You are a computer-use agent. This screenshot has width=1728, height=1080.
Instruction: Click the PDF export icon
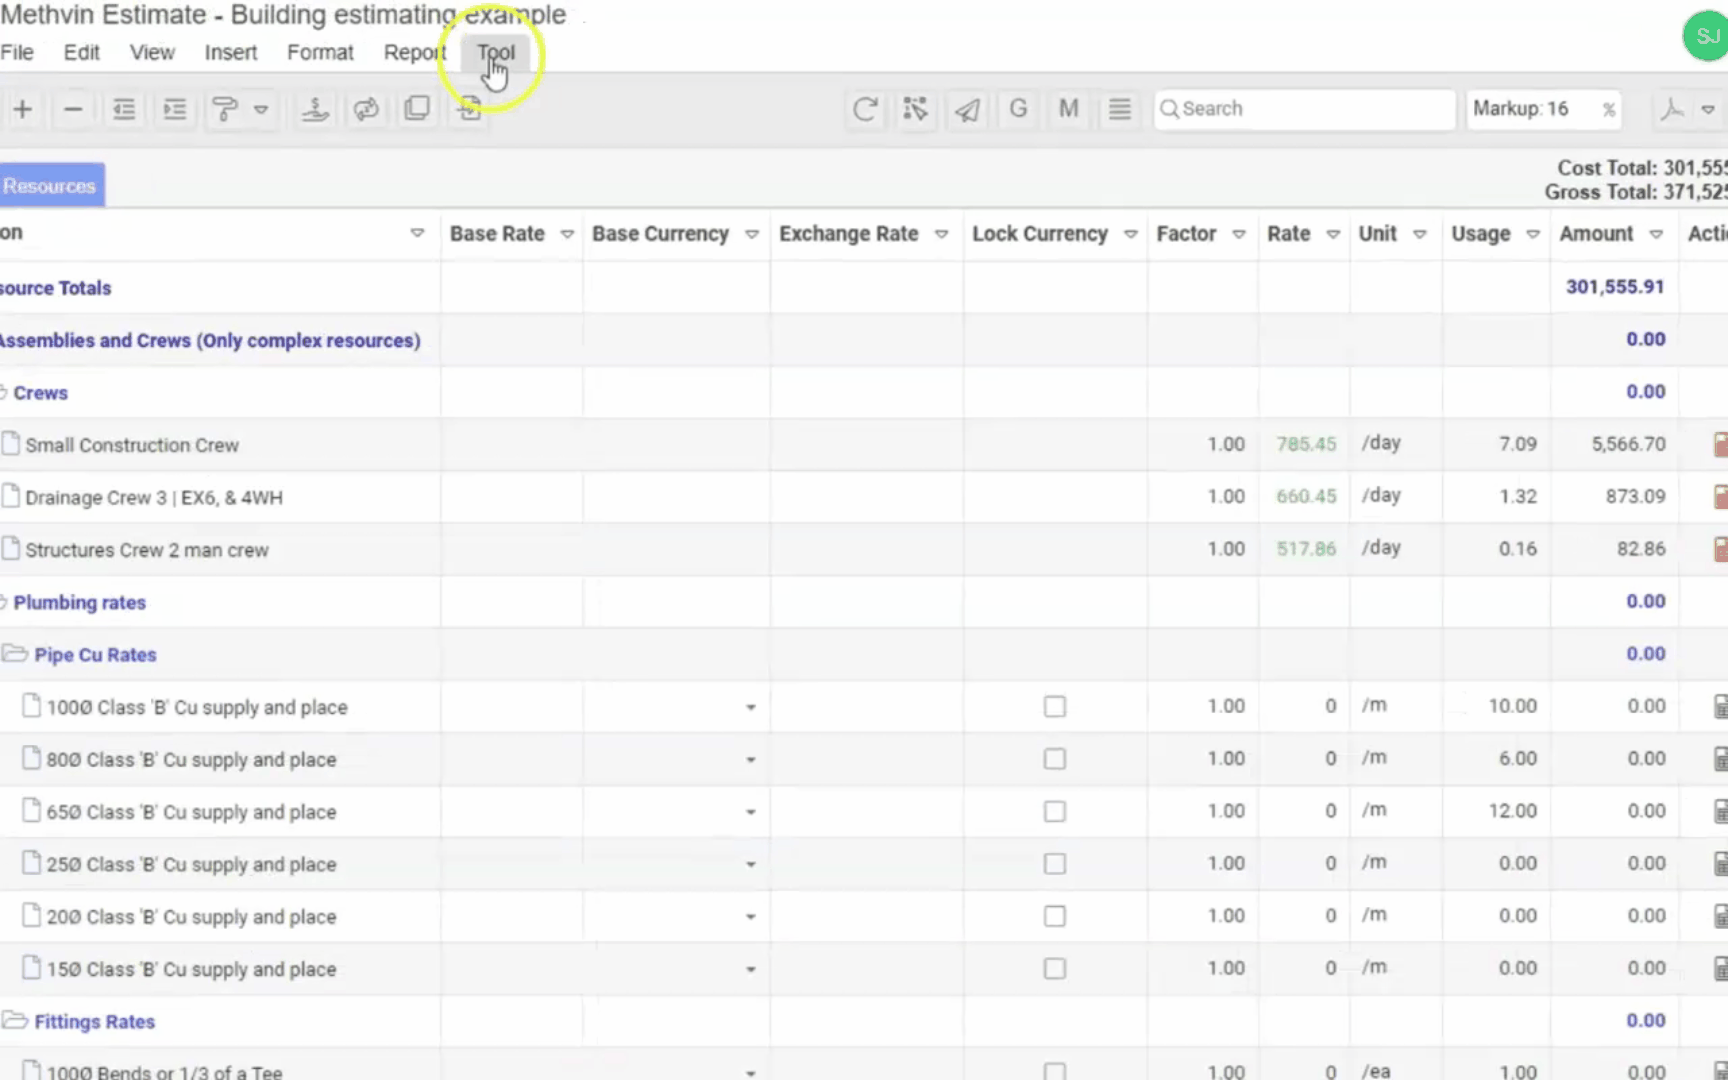pyautogui.click(x=1672, y=109)
